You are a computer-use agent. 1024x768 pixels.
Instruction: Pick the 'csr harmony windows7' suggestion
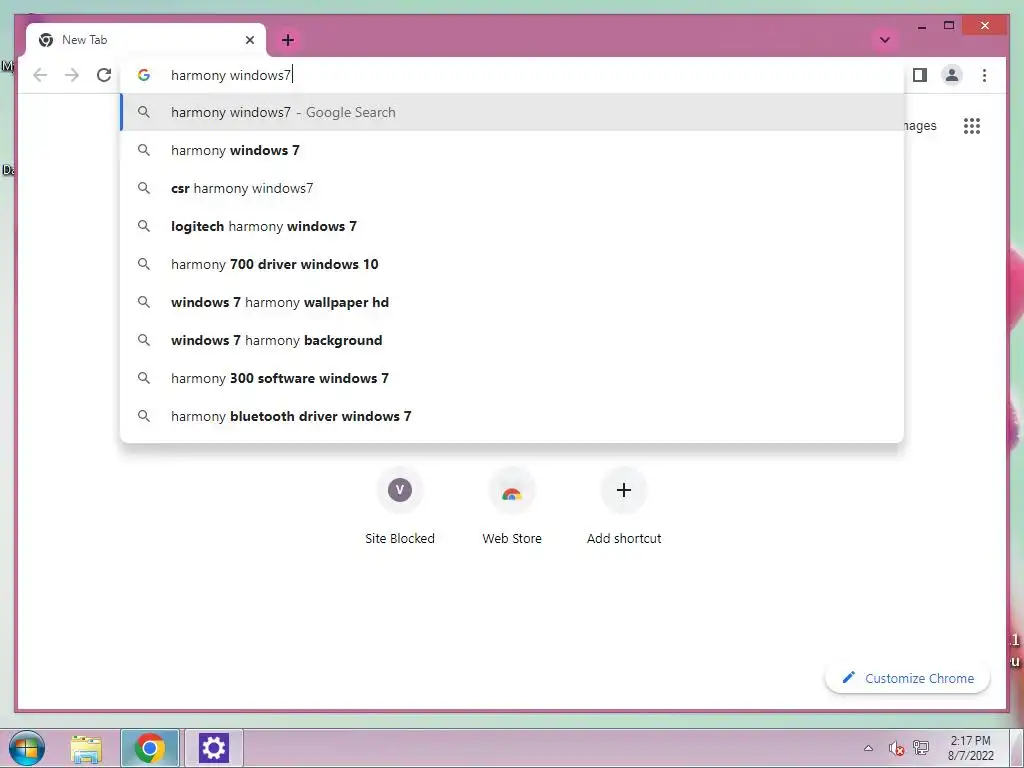[512, 188]
